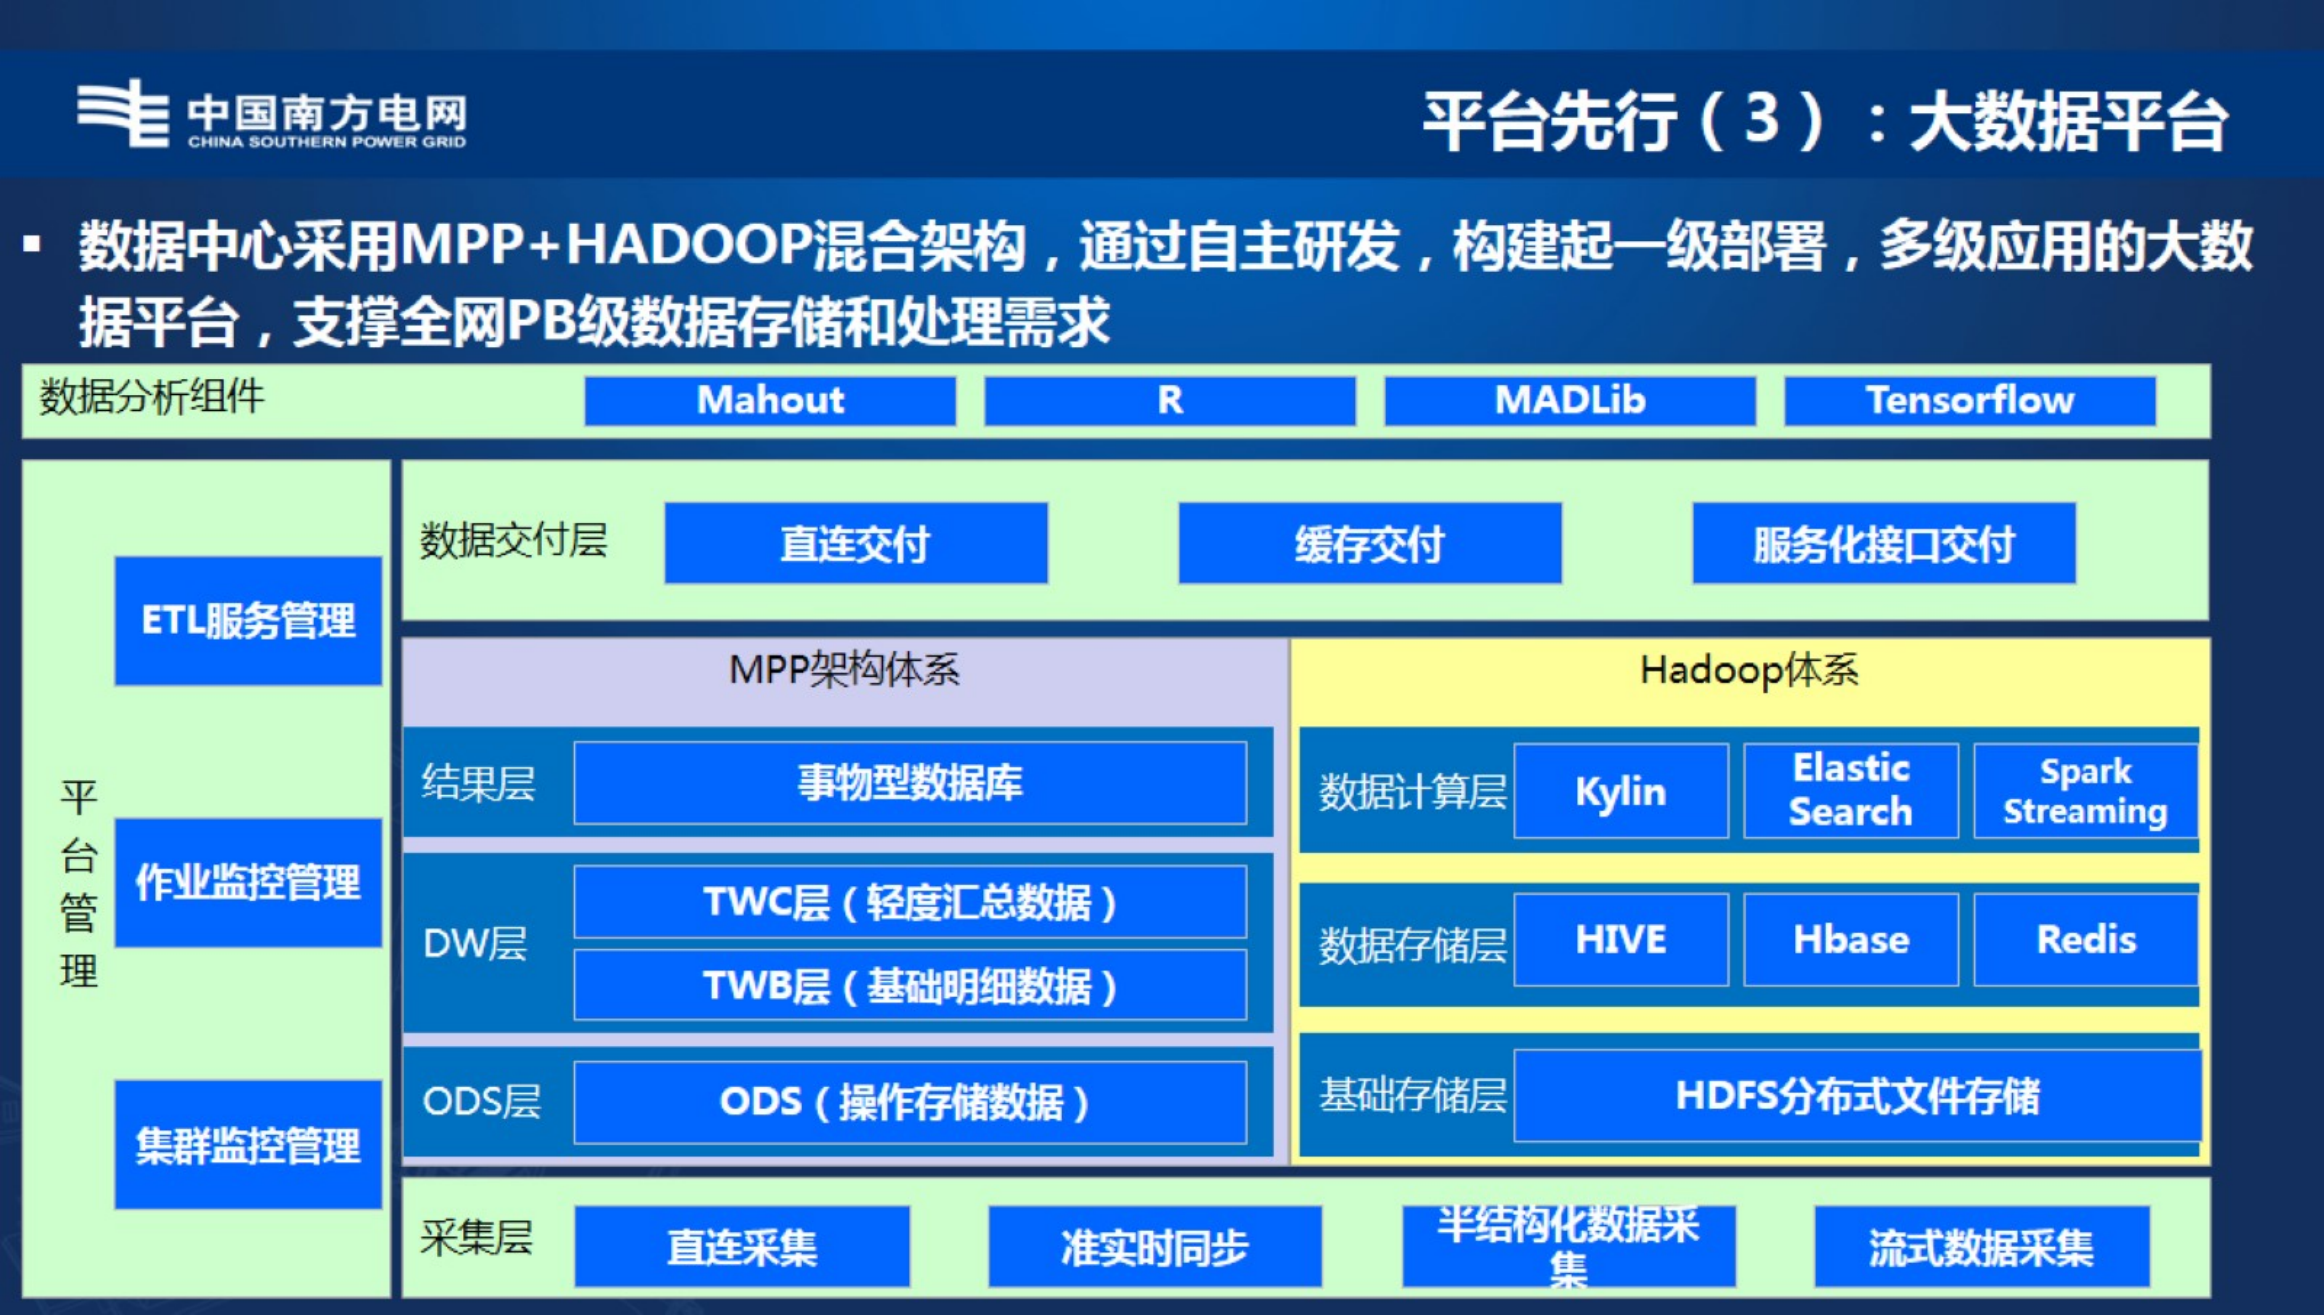Click the Kylin compute block
This screenshot has height=1315, width=2324.
click(x=1620, y=791)
